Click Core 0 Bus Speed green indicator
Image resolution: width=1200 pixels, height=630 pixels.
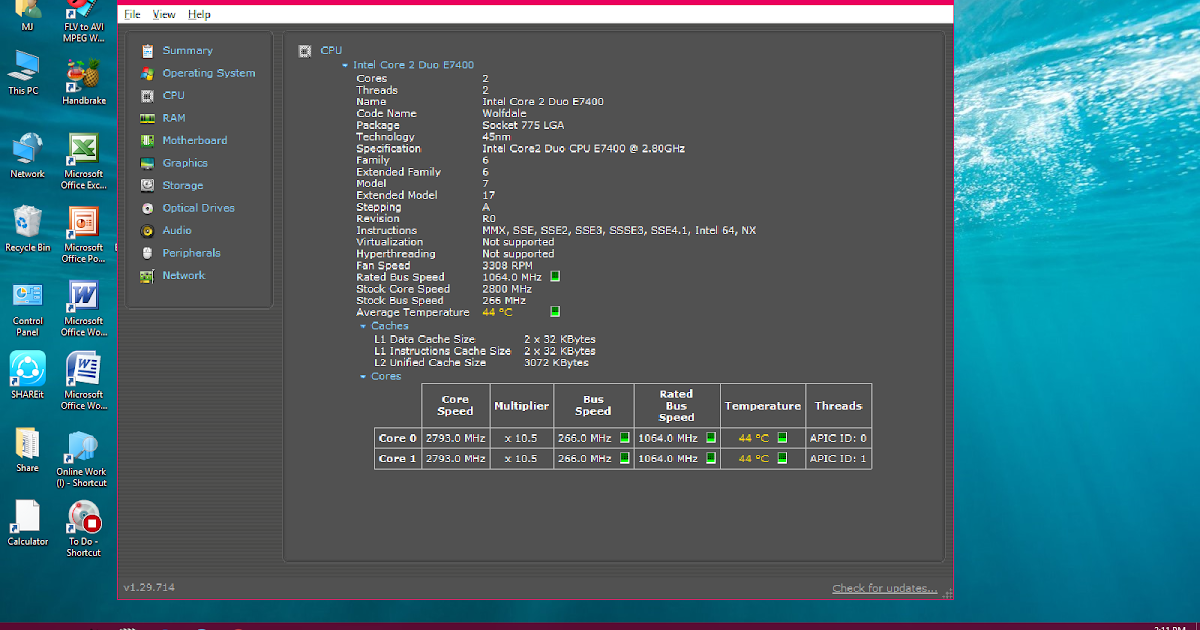point(624,438)
